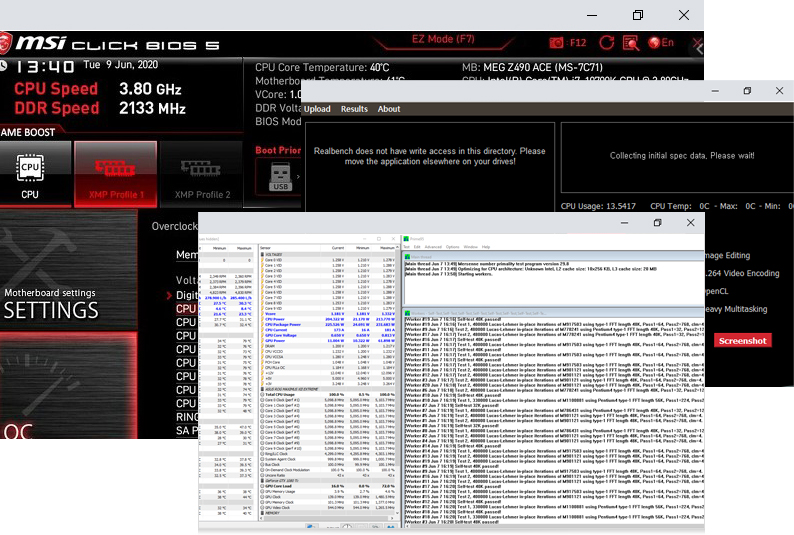
Task: Open About menu in RealBench
Action: click(x=389, y=109)
